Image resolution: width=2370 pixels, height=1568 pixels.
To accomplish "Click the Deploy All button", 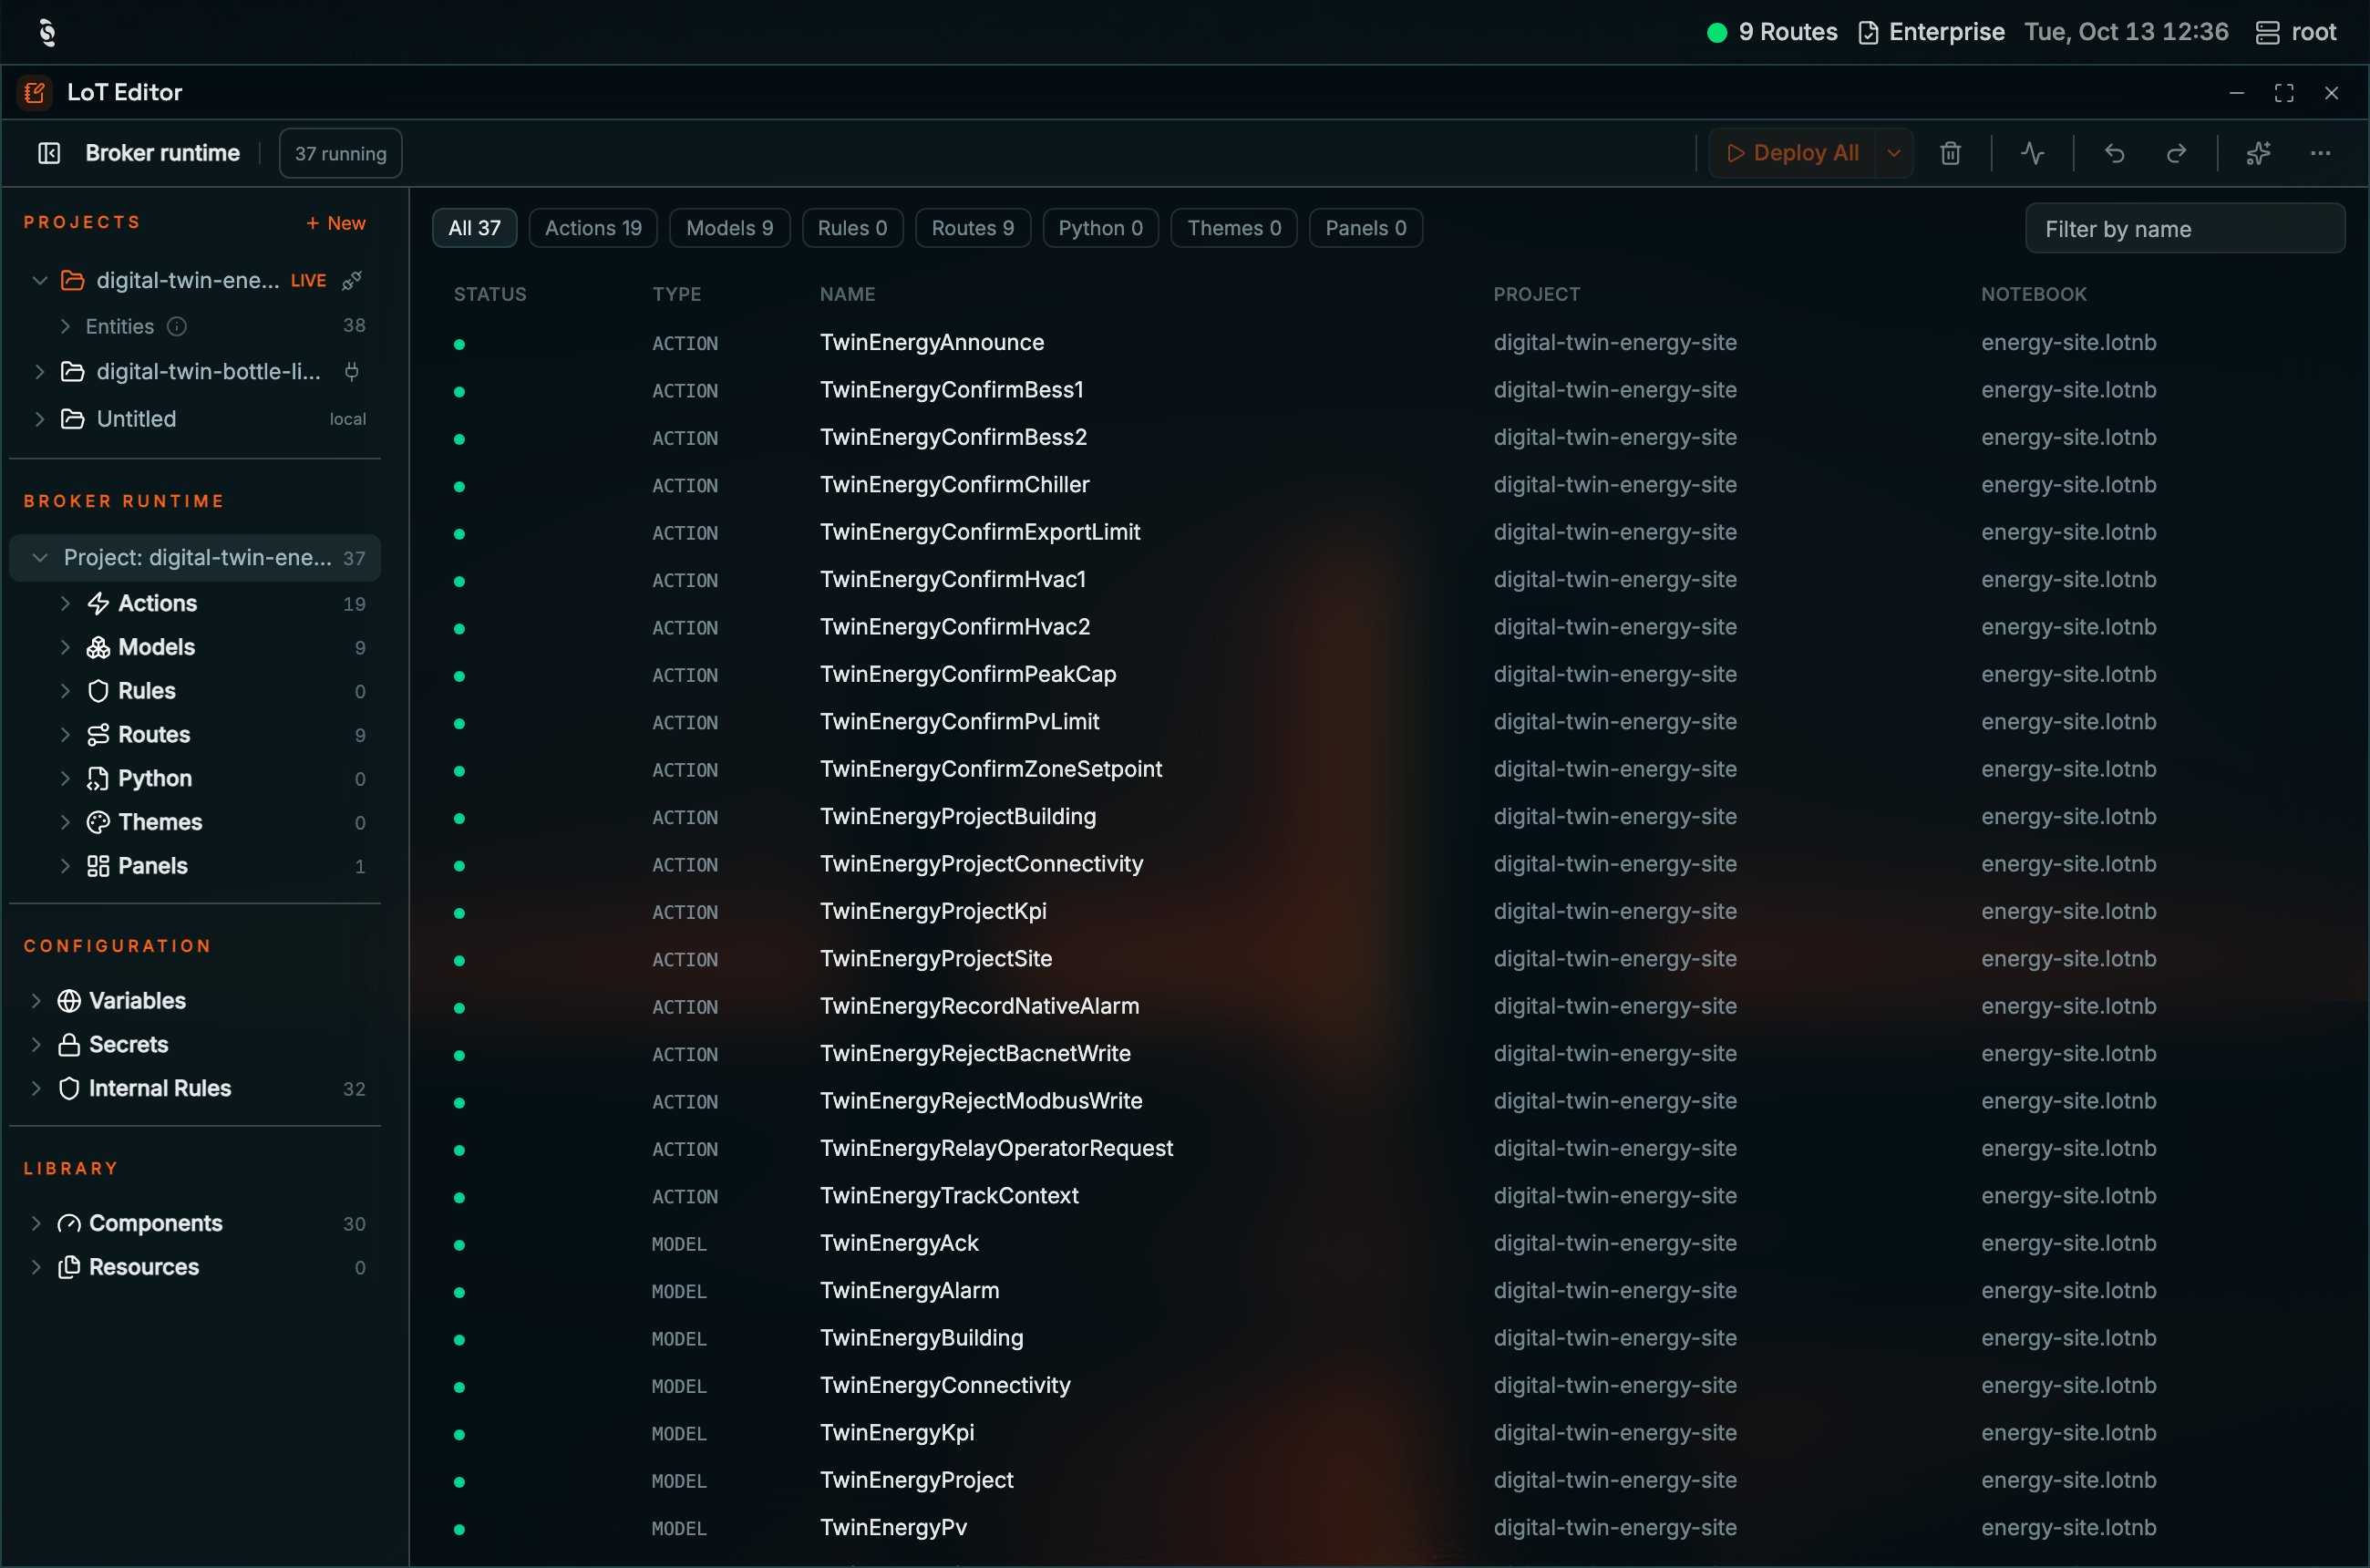I will 1792,153.
